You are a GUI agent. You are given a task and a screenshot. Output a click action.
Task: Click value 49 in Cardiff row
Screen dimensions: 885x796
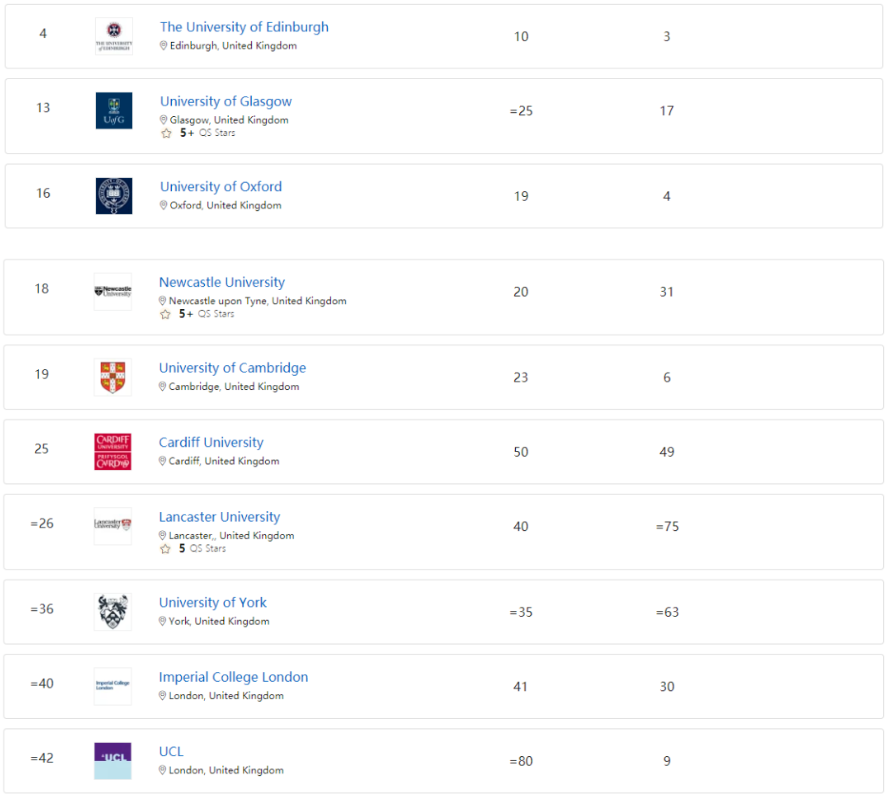point(667,452)
